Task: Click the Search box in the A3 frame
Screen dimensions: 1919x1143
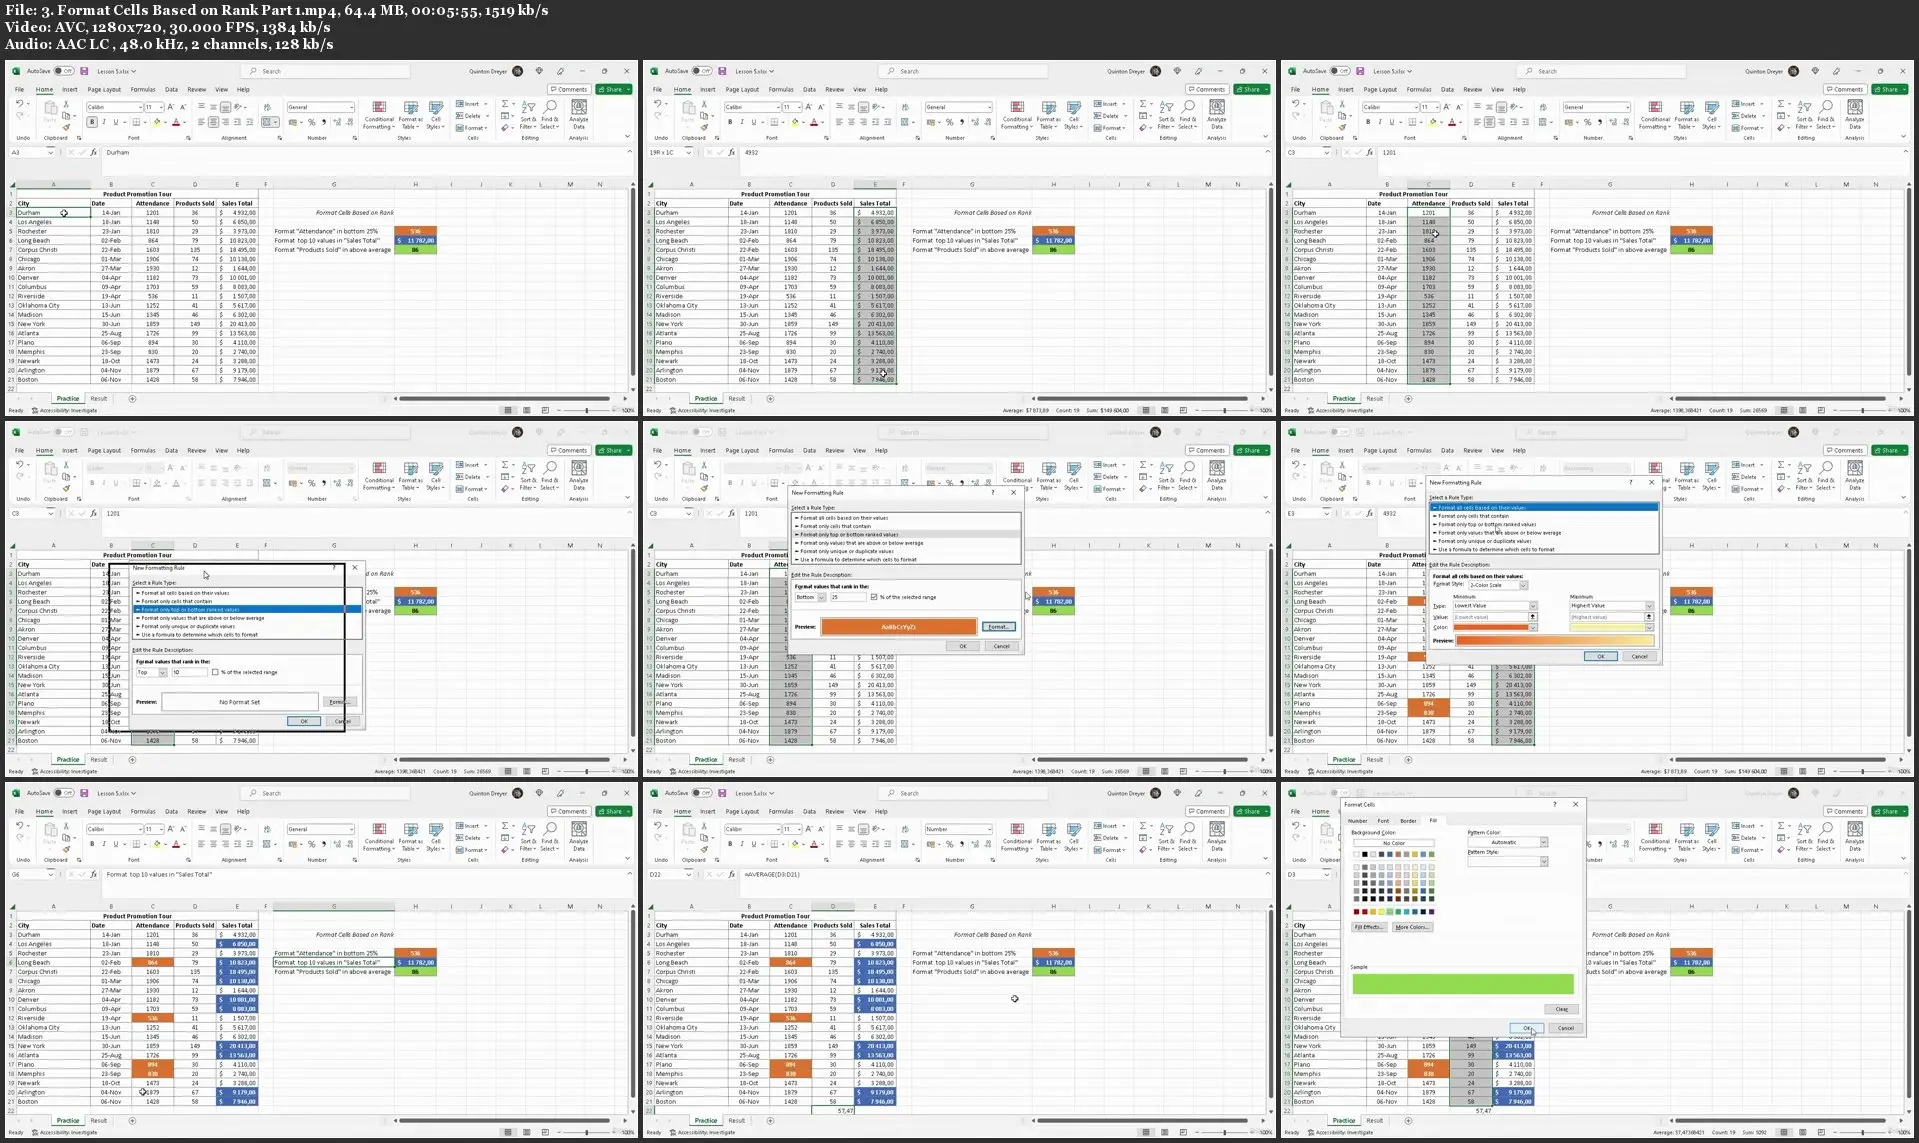Action: 325,71
